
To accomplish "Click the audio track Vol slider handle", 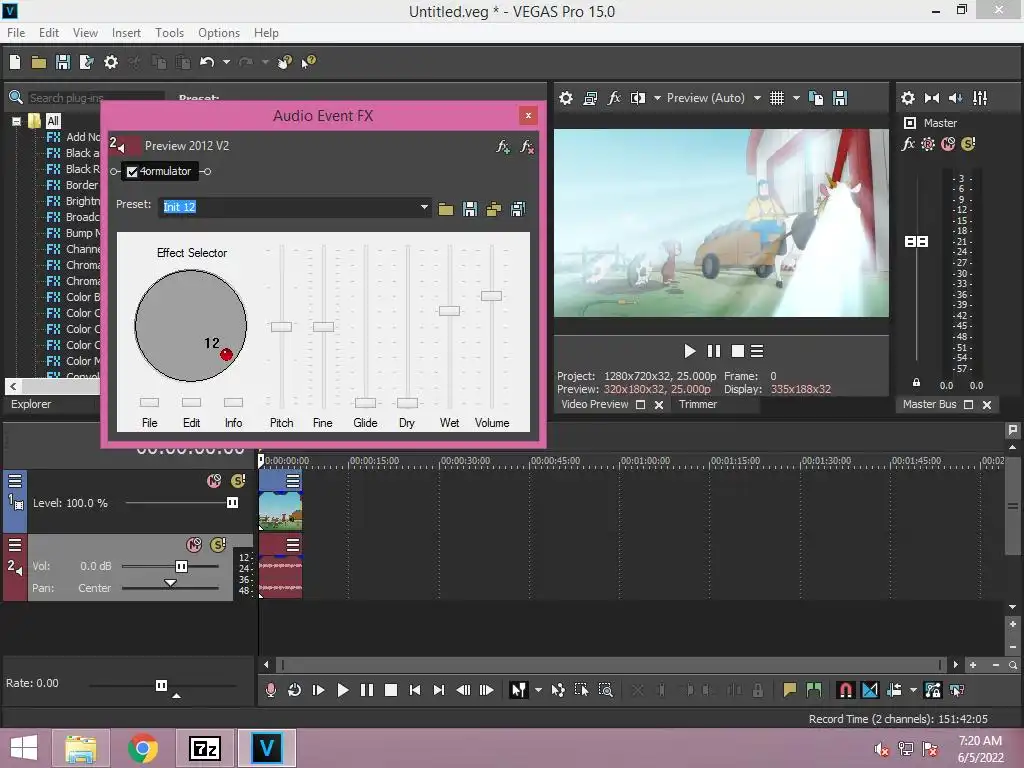I will [182, 566].
